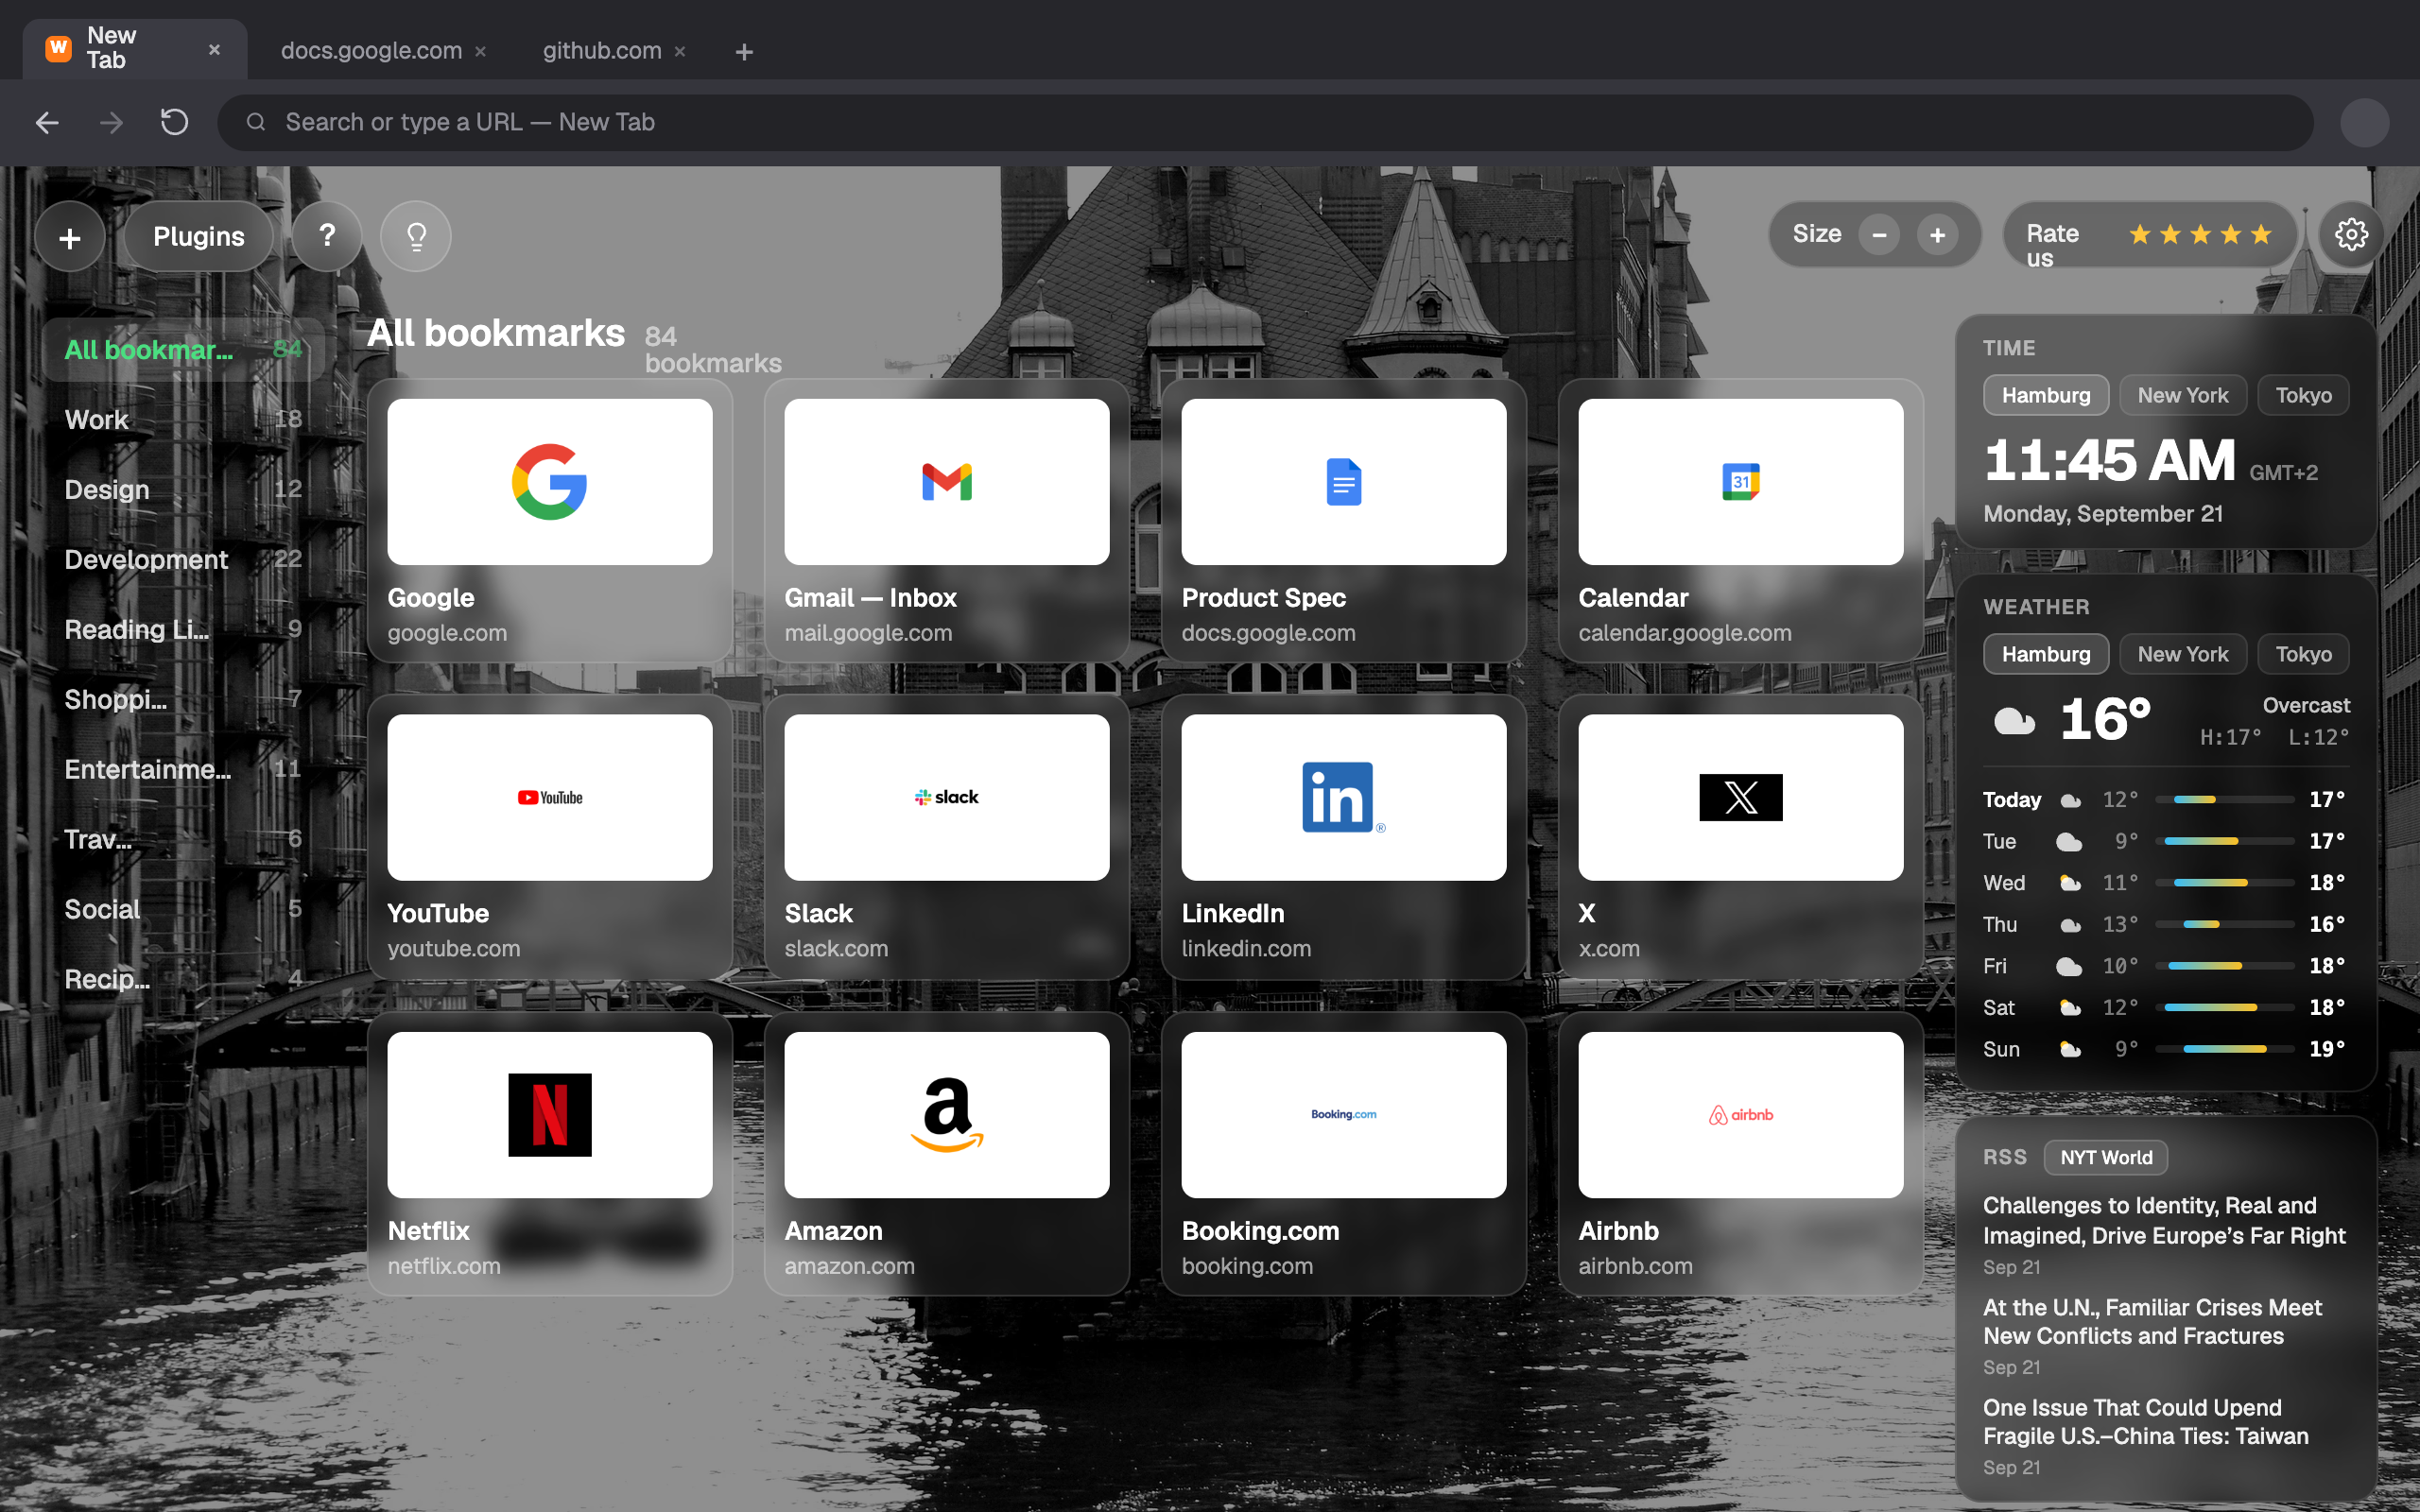
Task: Decrease size with the minus button
Action: (1879, 235)
